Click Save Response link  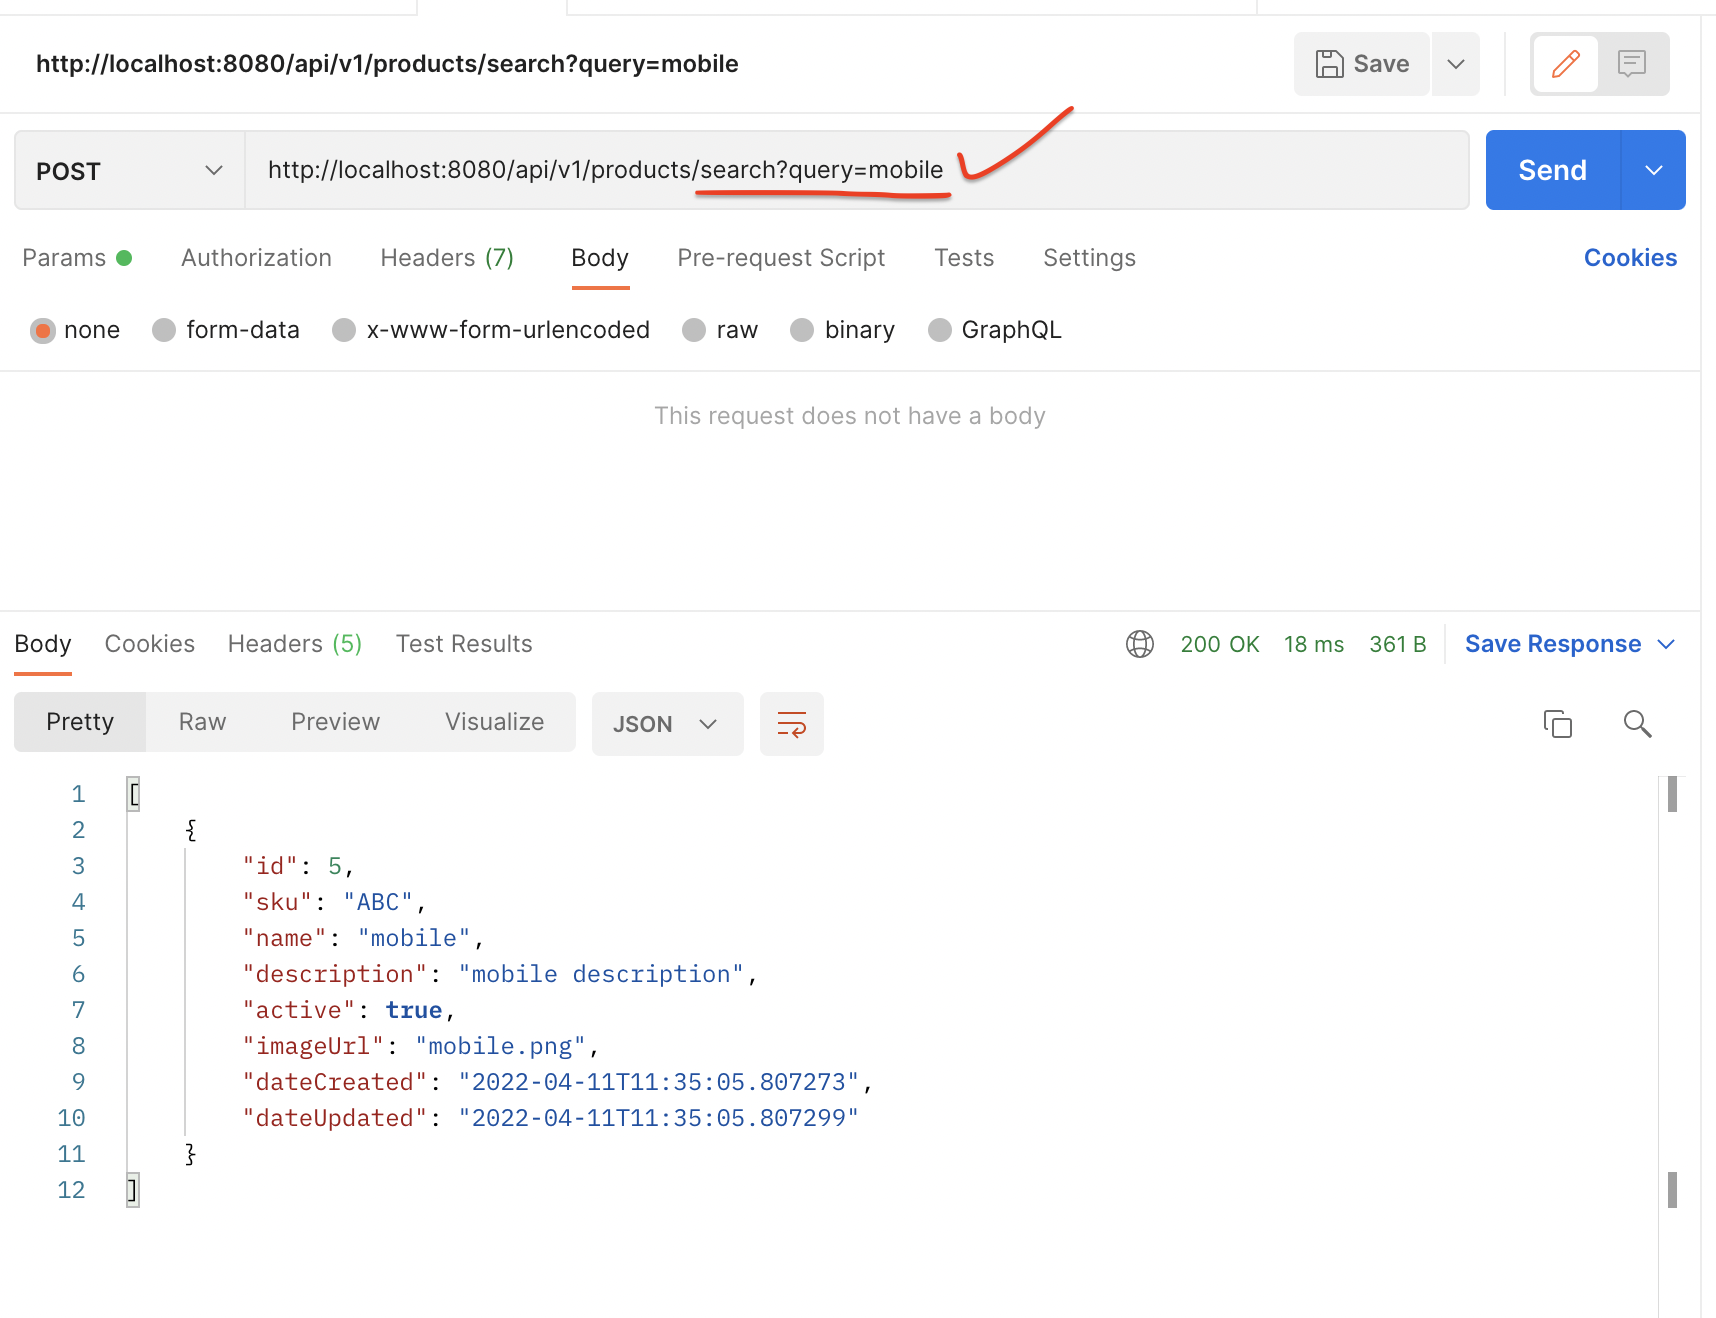[x=1553, y=644]
